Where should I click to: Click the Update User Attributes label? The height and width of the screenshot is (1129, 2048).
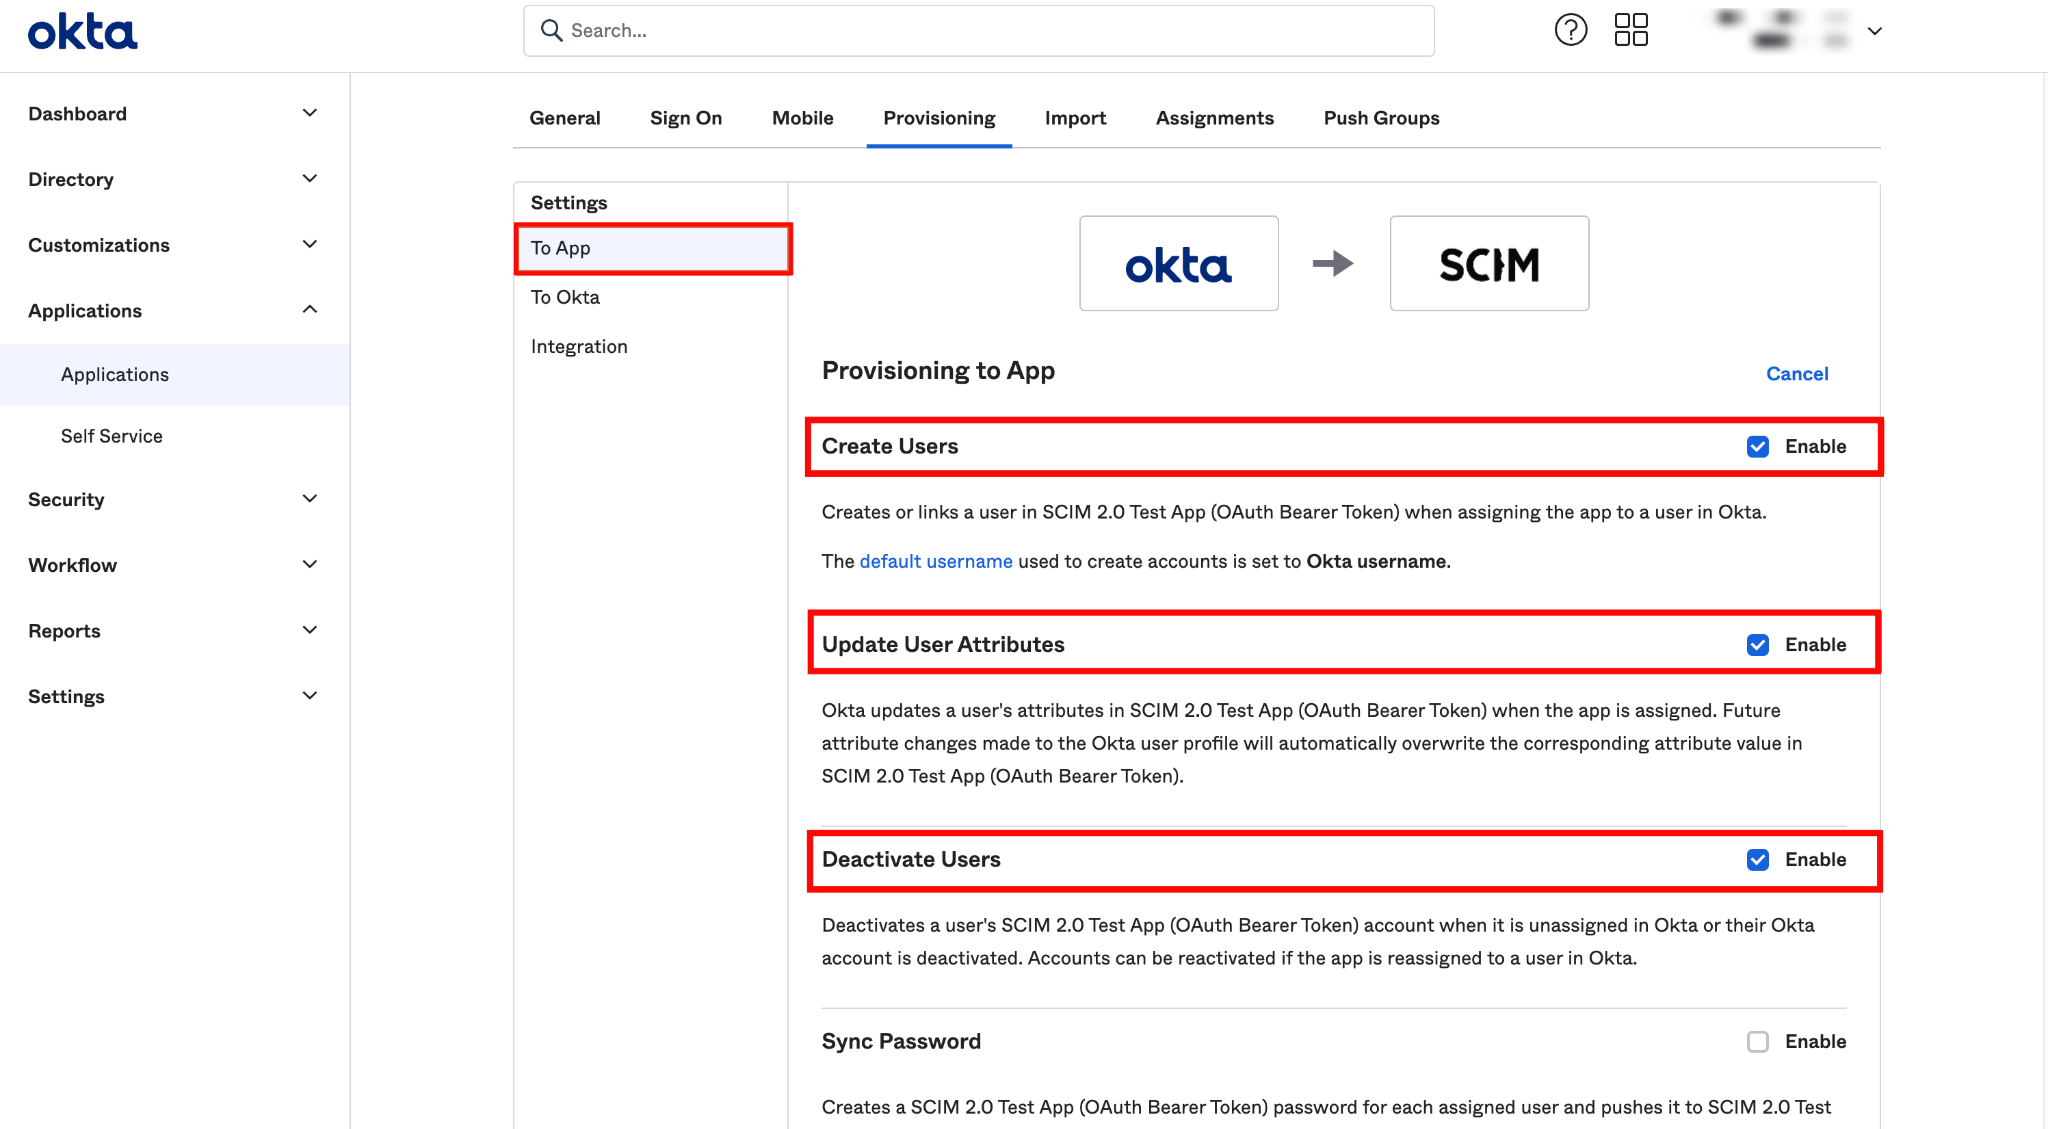(943, 645)
